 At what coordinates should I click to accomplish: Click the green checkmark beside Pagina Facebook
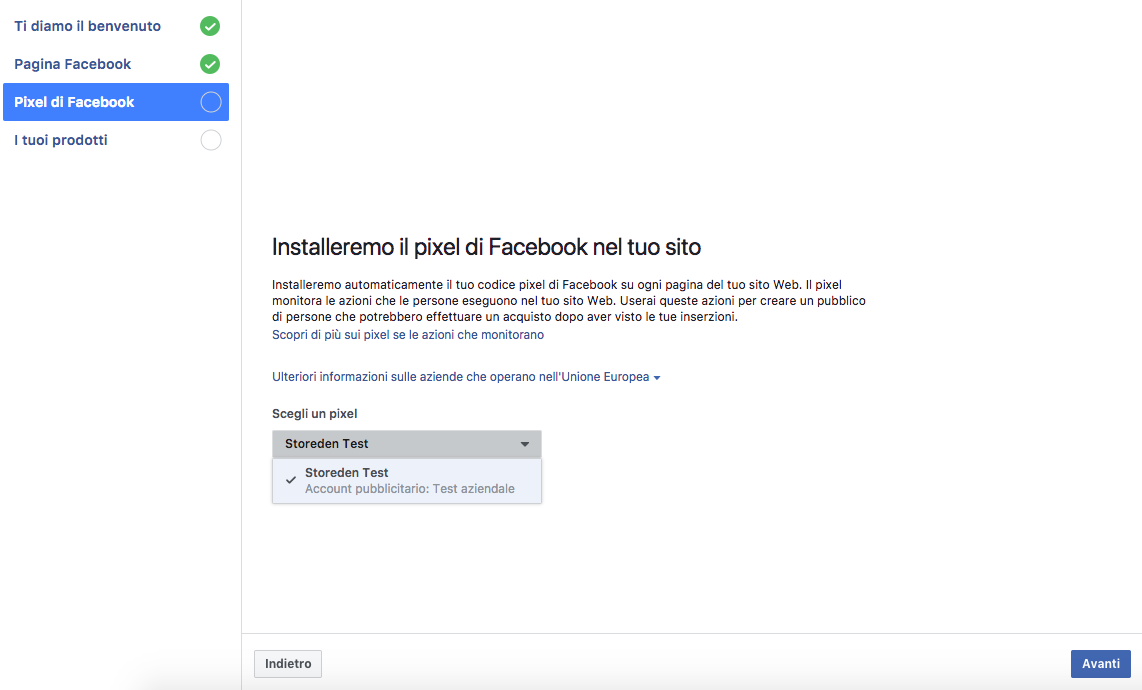point(210,64)
